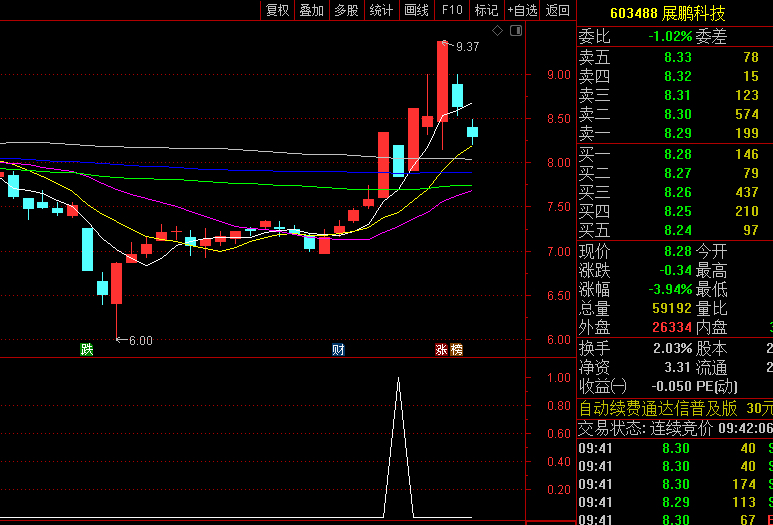This screenshot has height=525, width=773.
Task: Open the 统计 statistics tool
Action: pos(382,10)
